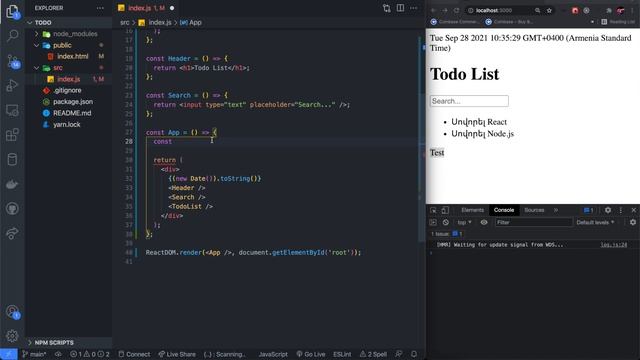Open the GitHub view in activity bar
640x360 pixels.
12,209
